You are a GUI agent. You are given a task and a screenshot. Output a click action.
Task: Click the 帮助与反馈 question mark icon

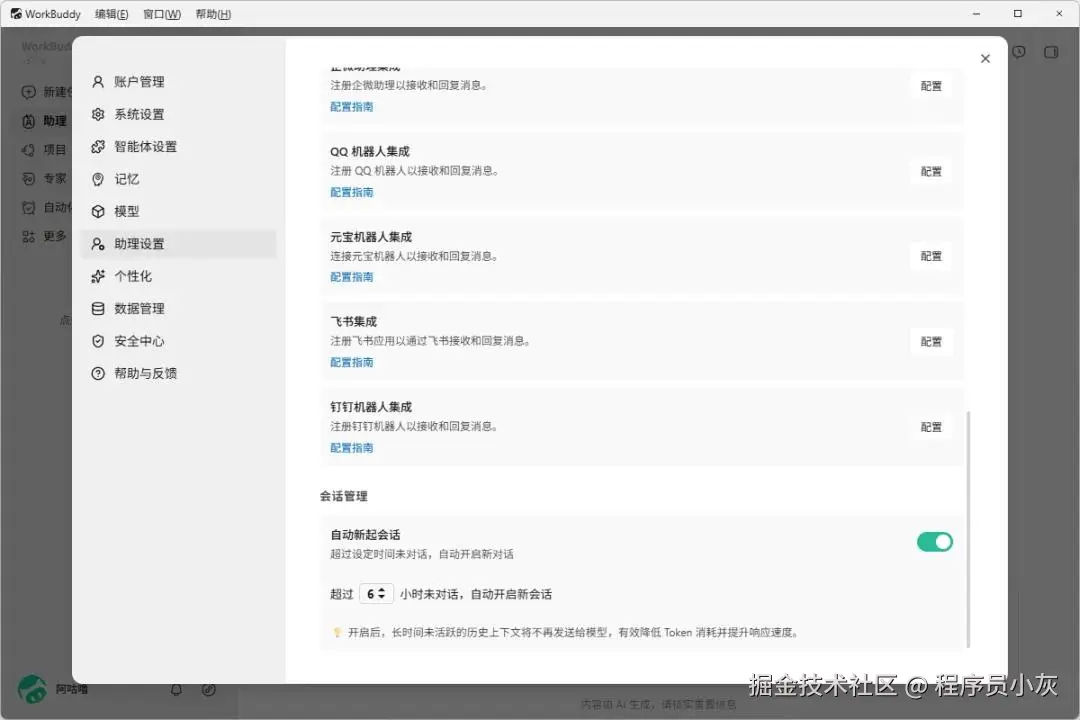(98, 373)
